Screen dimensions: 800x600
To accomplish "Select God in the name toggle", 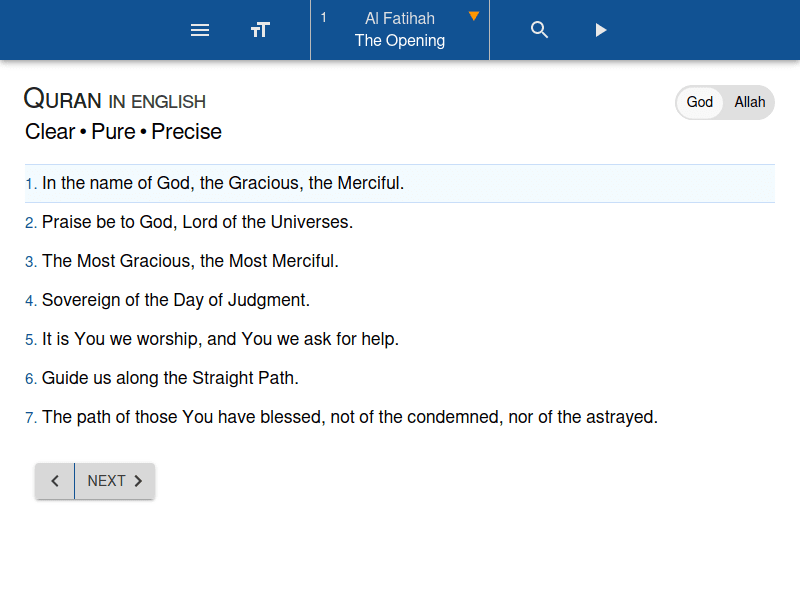I will [x=700, y=102].
